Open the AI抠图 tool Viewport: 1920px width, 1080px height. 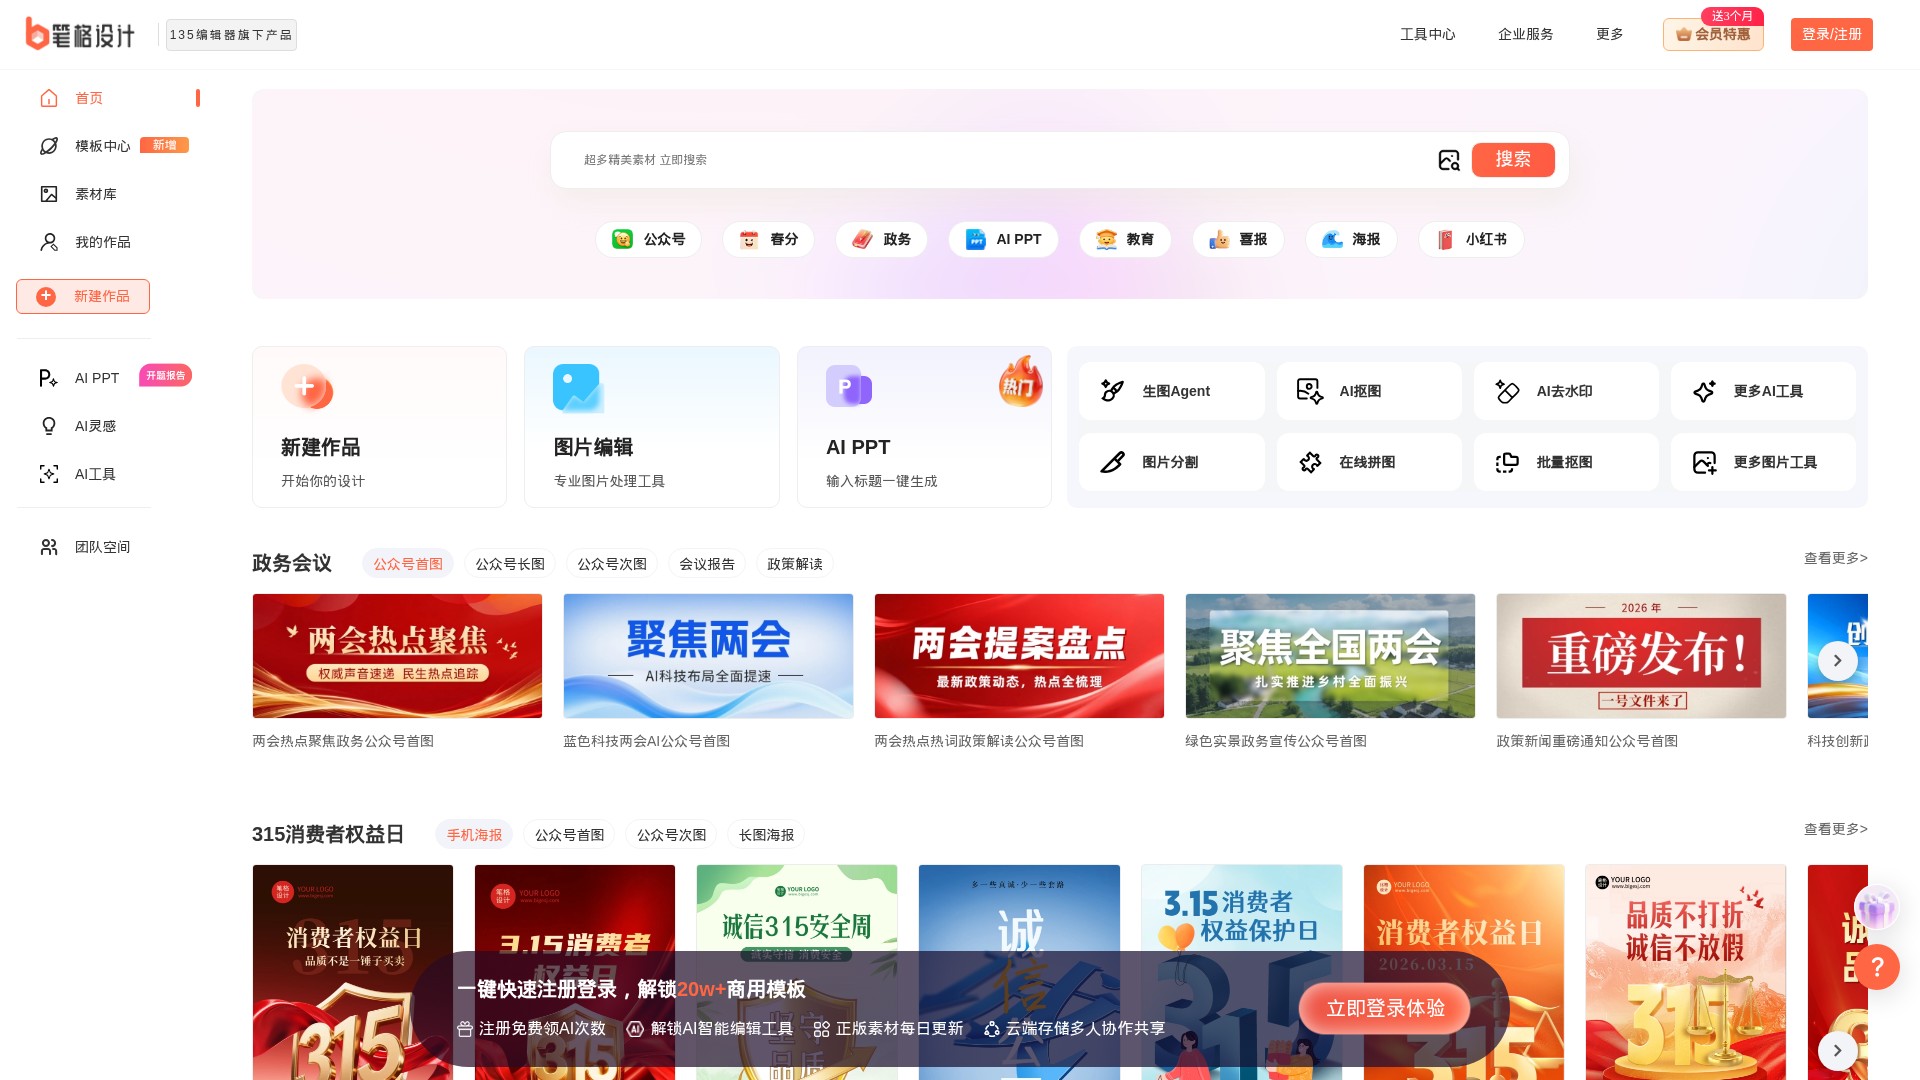tap(1368, 391)
